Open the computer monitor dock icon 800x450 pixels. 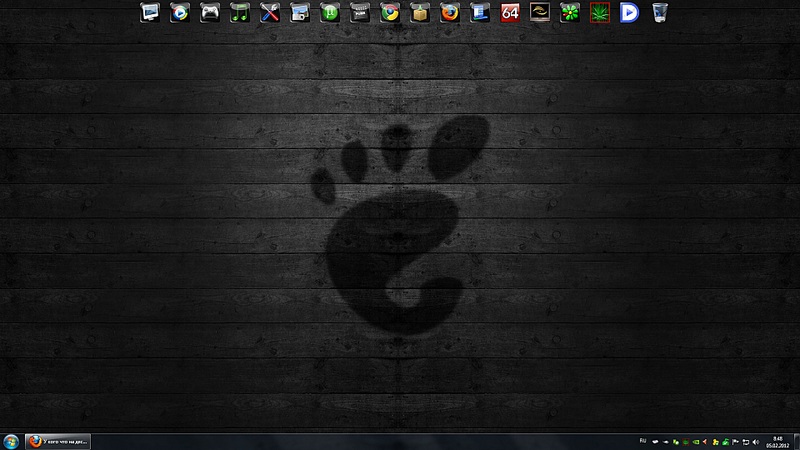[x=150, y=12]
